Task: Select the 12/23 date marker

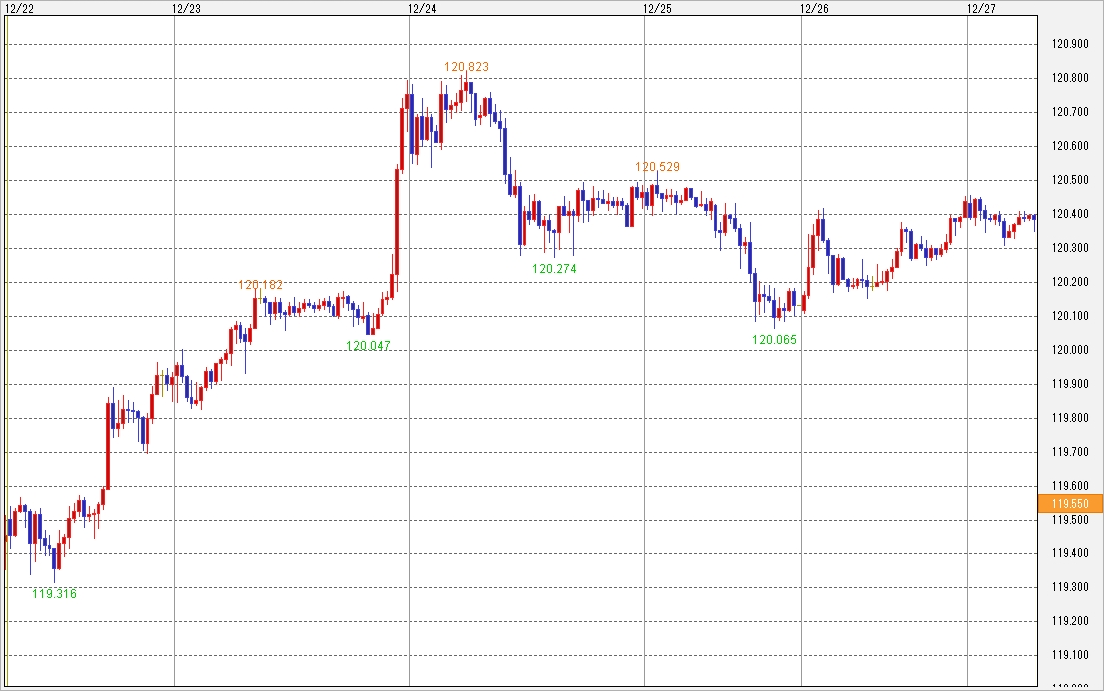Action: click(x=186, y=8)
